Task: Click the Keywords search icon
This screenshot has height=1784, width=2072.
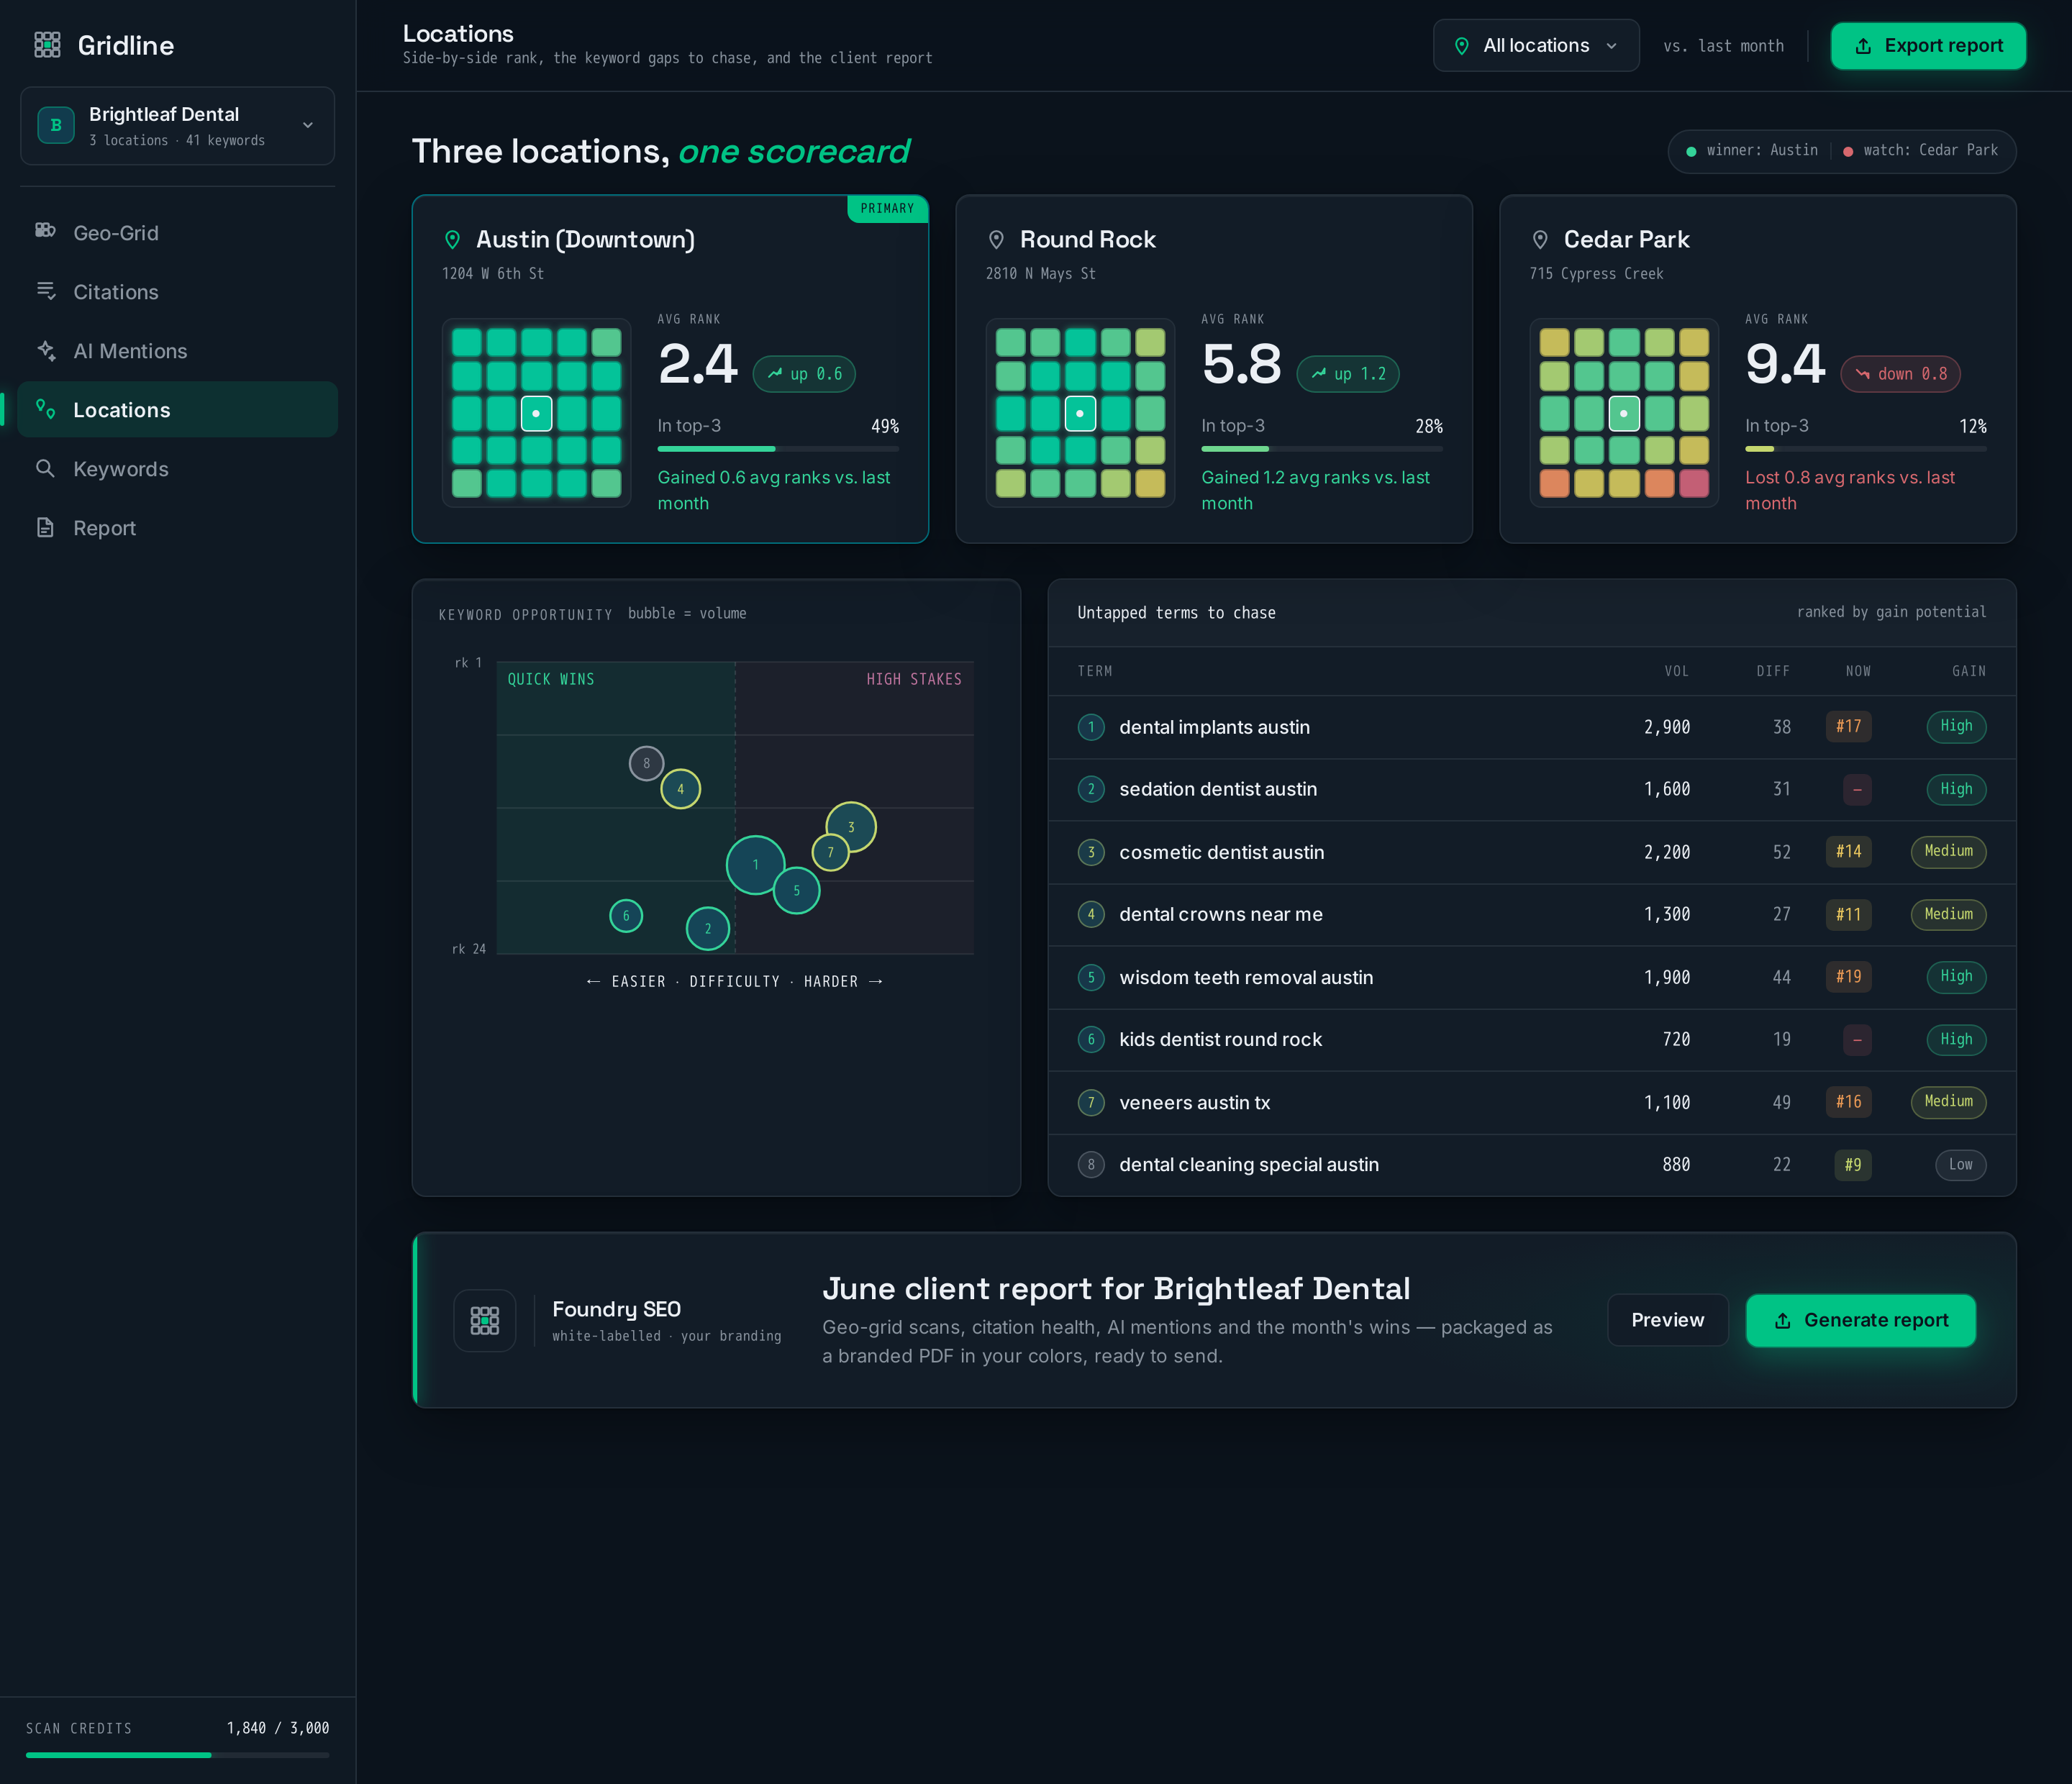Action: click(x=45, y=468)
